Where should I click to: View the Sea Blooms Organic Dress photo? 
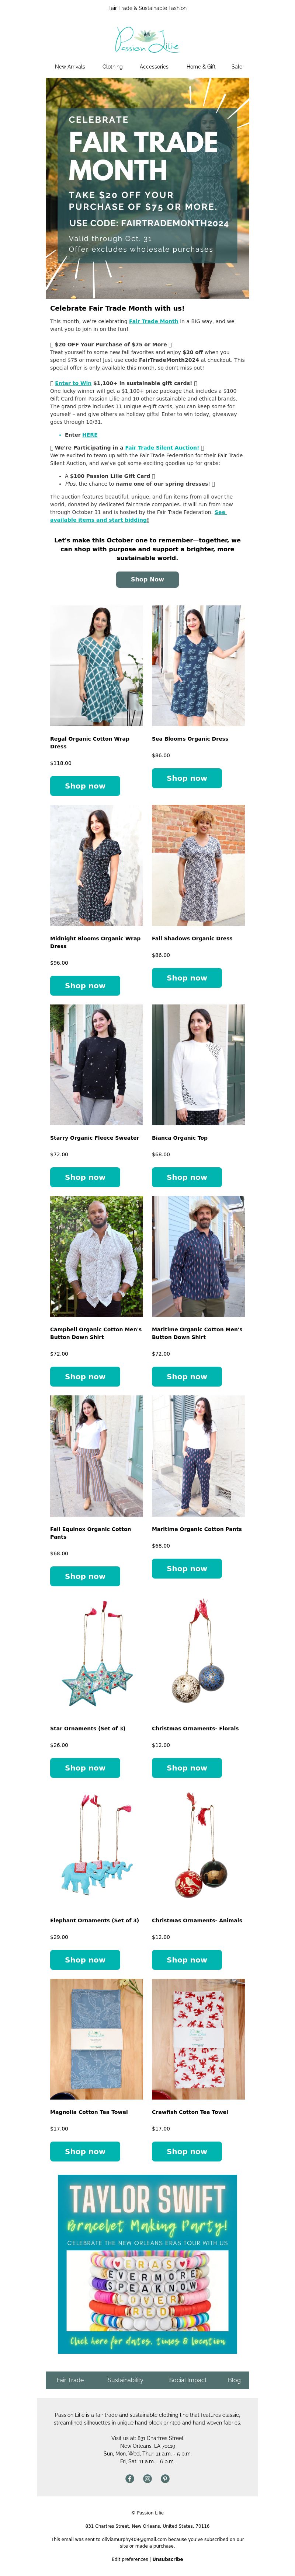point(198,665)
